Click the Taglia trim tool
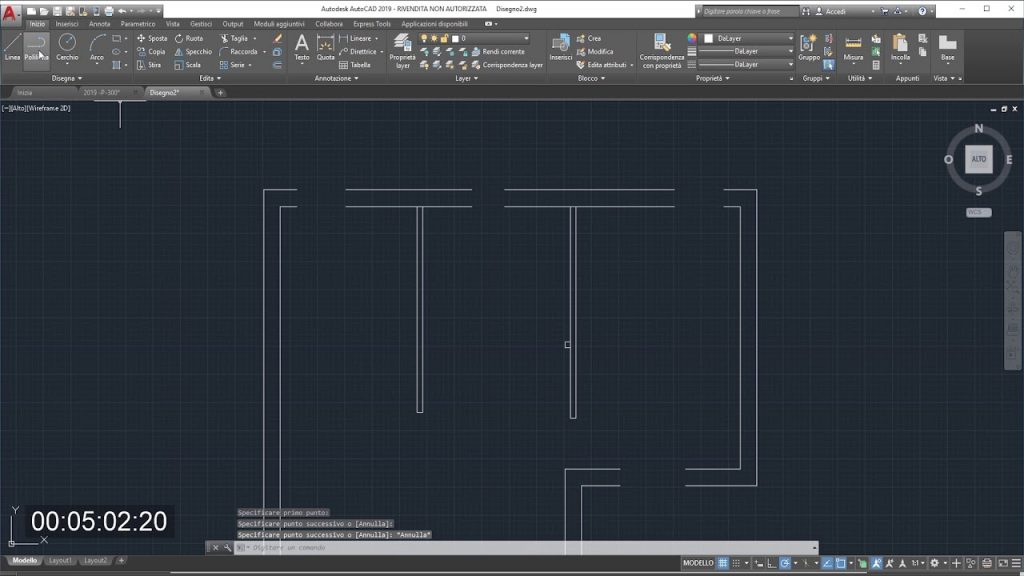 234,39
